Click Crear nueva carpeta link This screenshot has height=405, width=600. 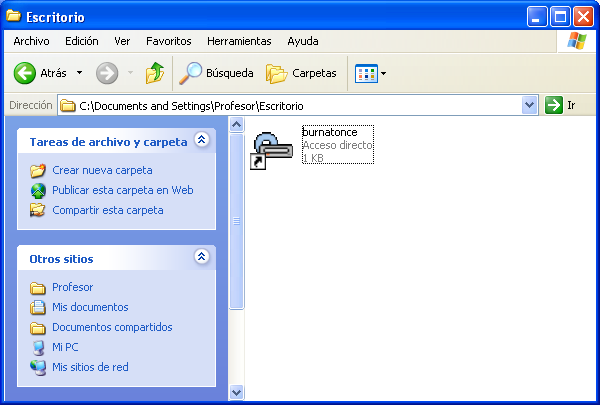pyautogui.click(x=102, y=170)
